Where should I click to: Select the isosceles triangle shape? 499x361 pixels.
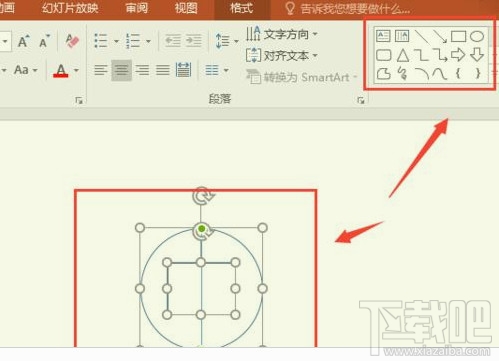pos(403,55)
